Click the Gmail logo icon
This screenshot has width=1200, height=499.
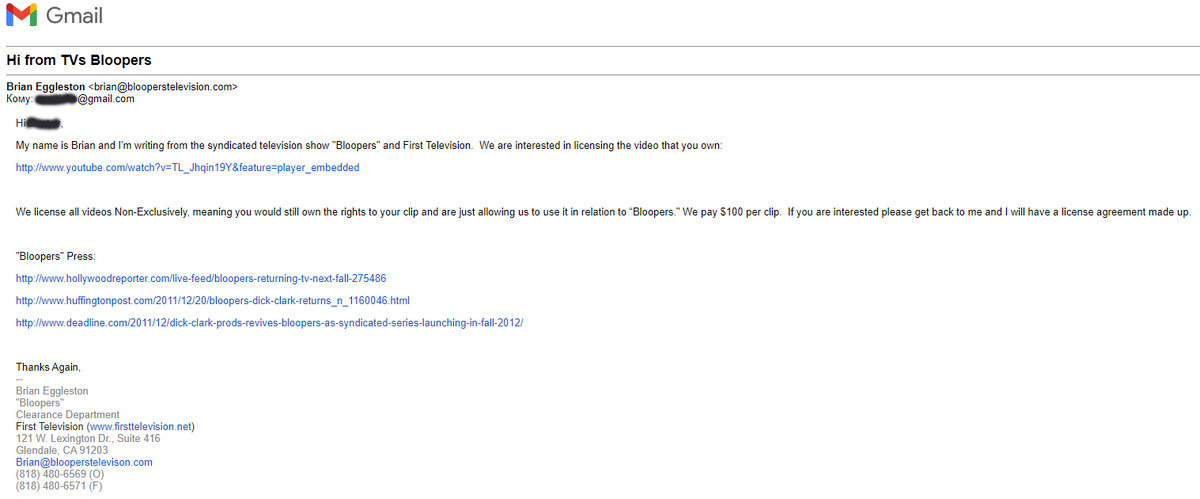pyautogui.click(x=22, y=15)
